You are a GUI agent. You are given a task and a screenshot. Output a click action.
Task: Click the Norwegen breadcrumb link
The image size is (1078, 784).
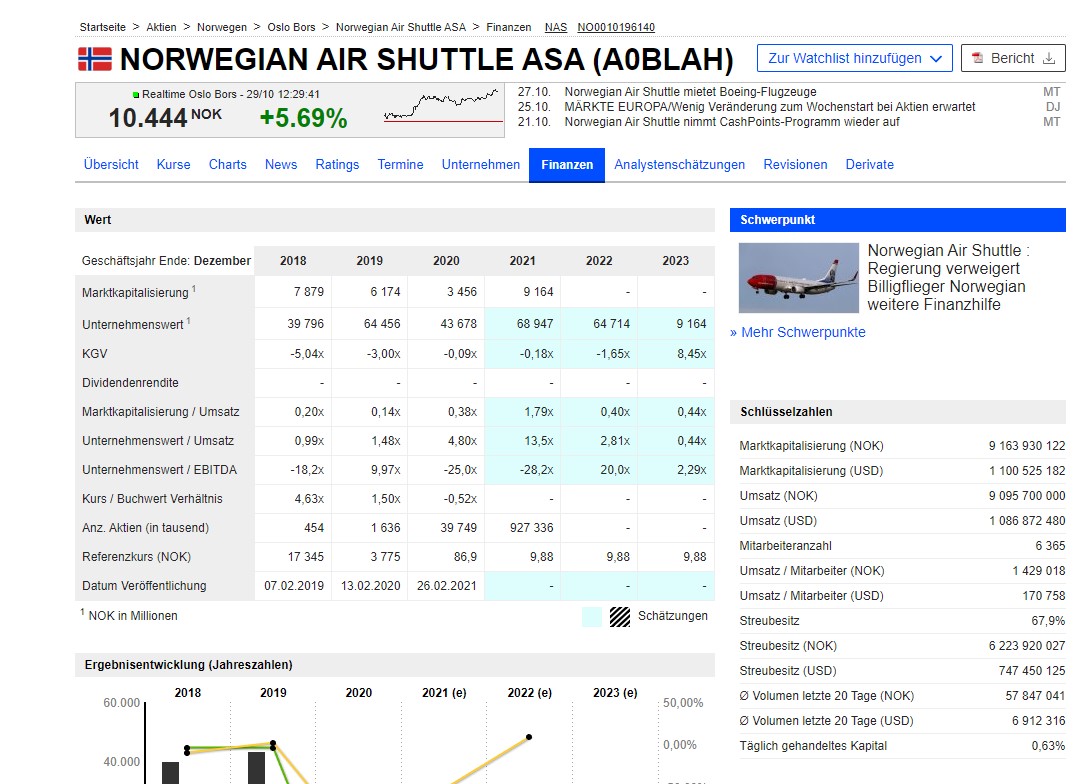pos(222,27)
